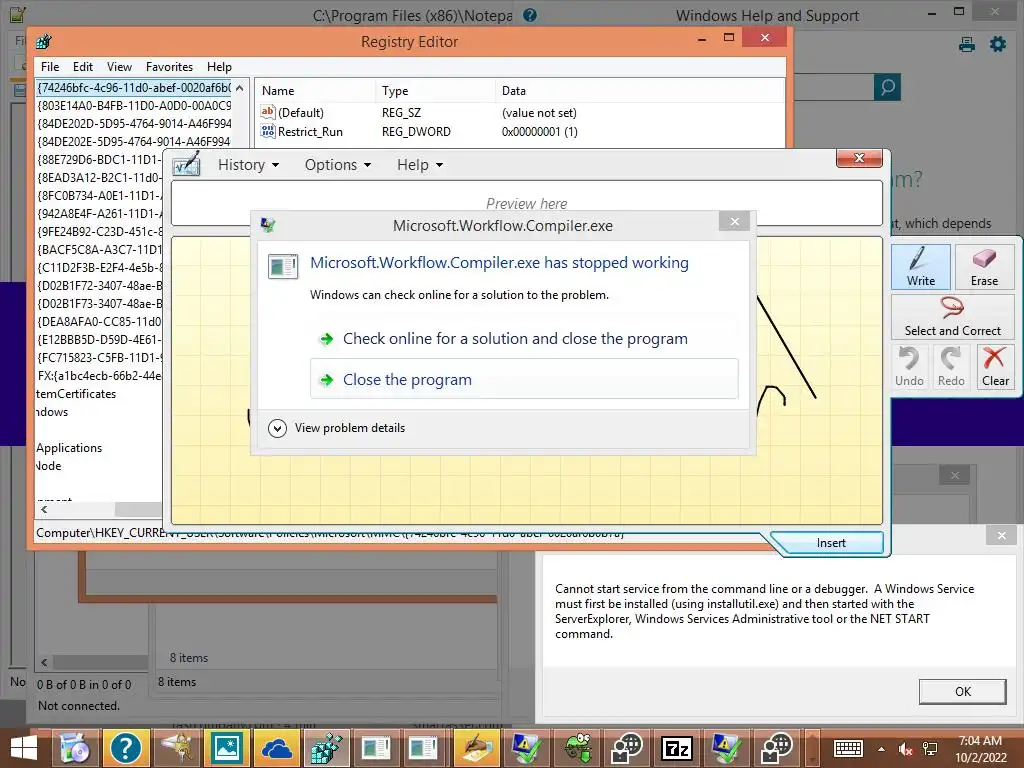Screen dimensions: 1024x768
Task: Choose Close the program
Action: coord(524,379)
